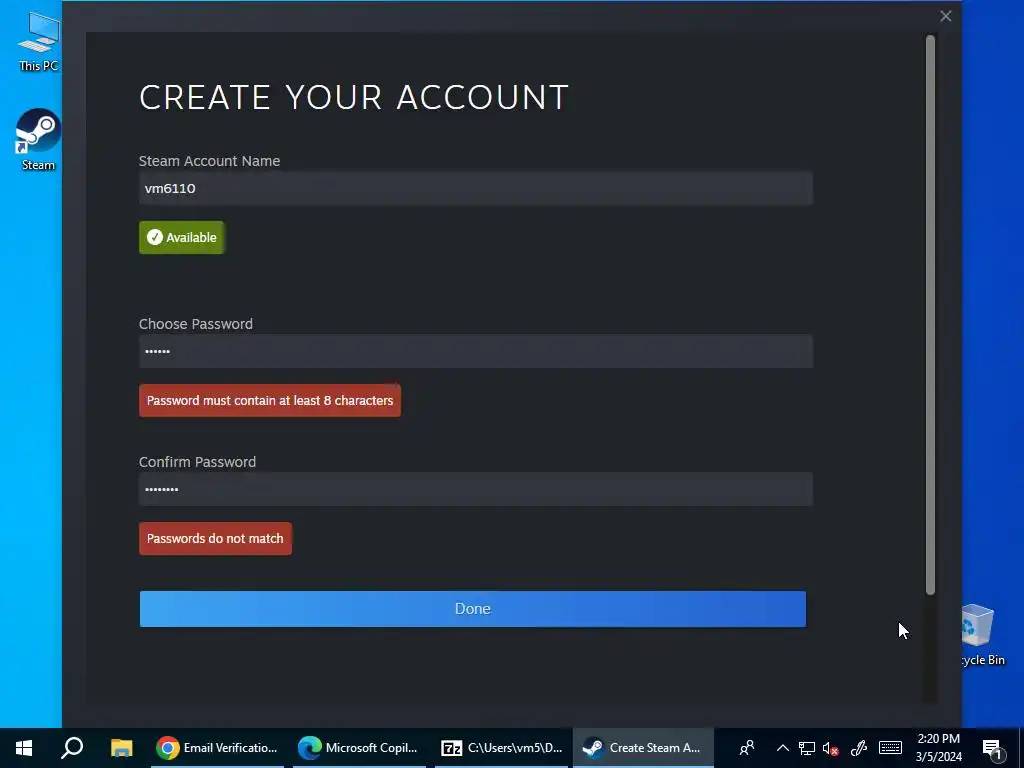Open the People icon in system tray
This screenshot has width=1024, height=768.
747,748
